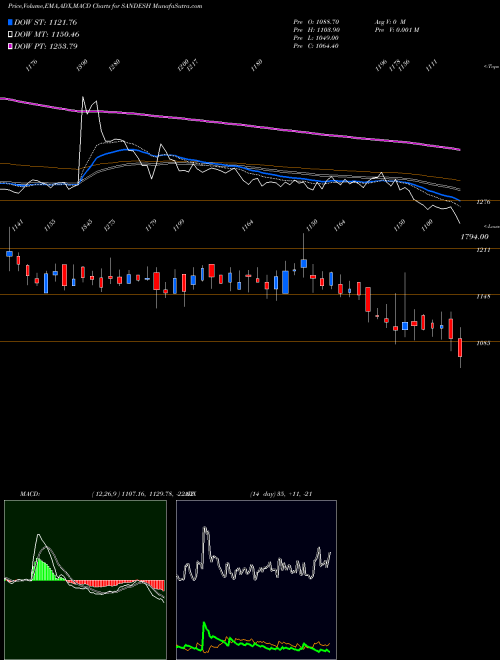Image resolution: width=500 pixels, height=660 pixels.
Task: Click the 'Pre C: 1064.40' value
Action: [316, 46]
